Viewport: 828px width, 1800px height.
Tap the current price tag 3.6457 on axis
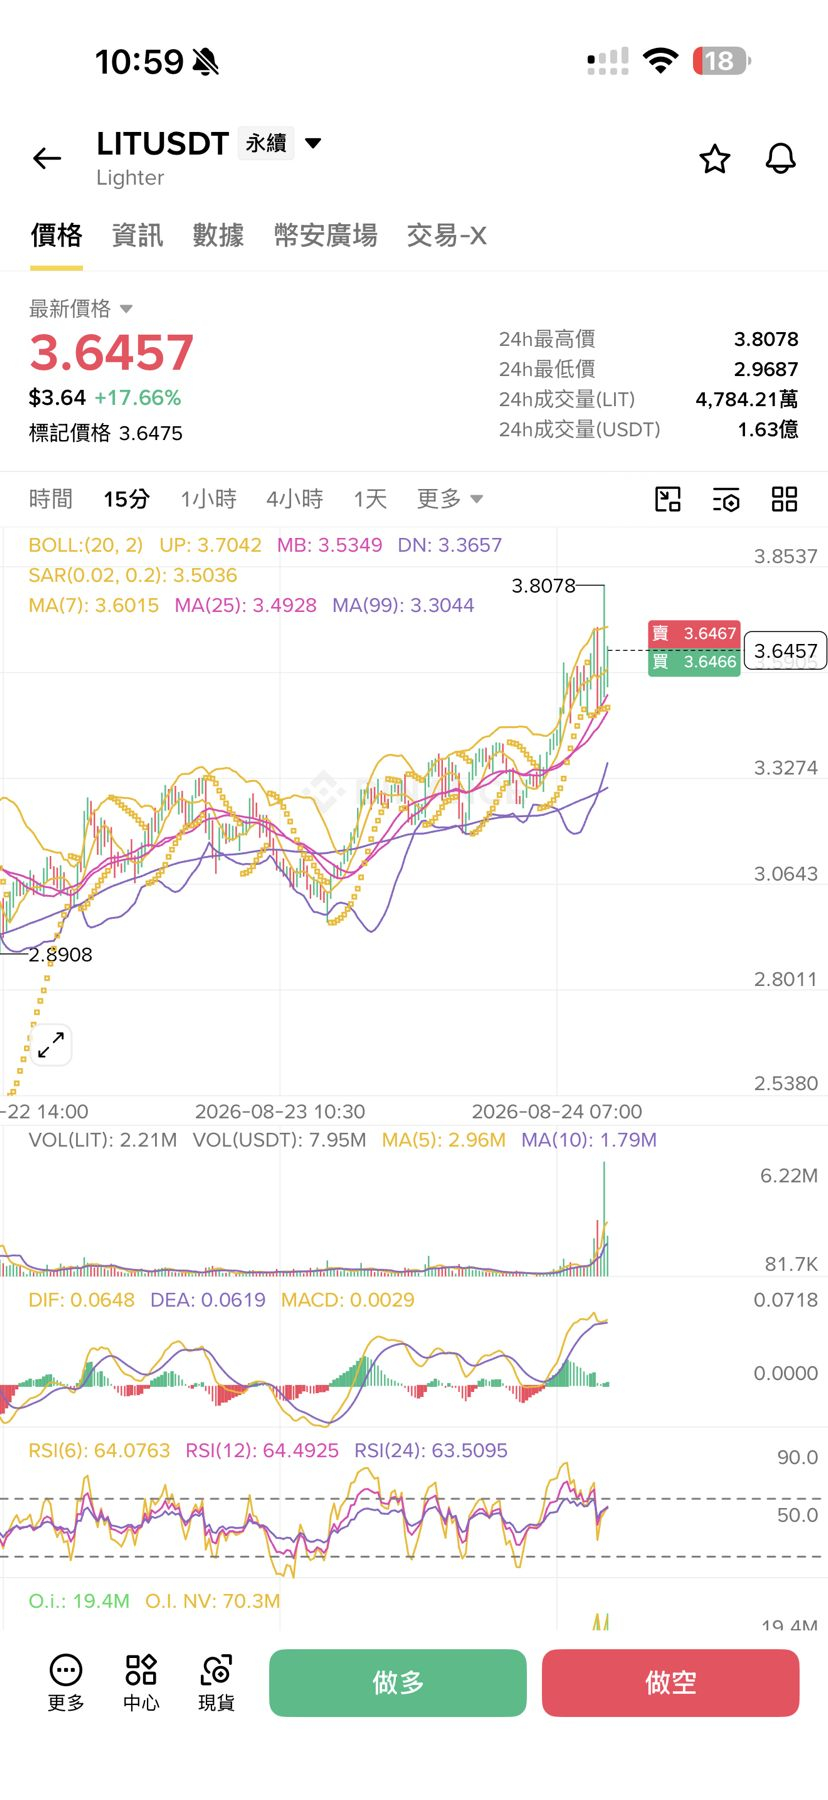point(786,651)
